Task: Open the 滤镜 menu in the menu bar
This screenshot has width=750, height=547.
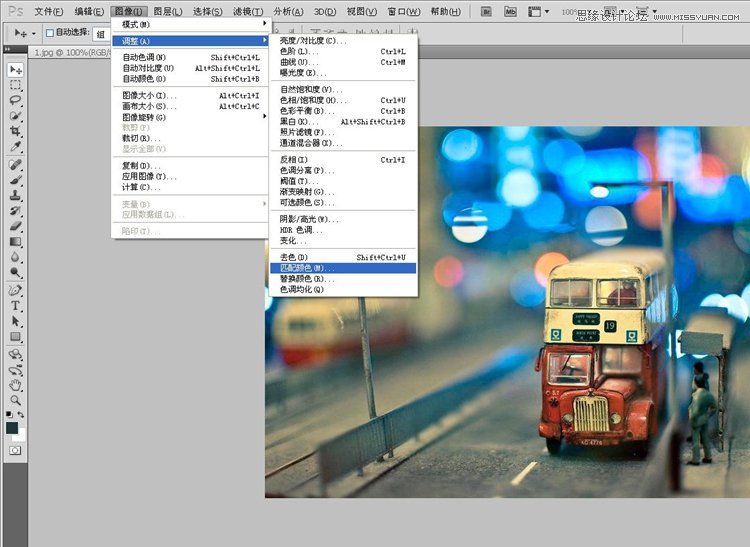Action: [247, 11]
